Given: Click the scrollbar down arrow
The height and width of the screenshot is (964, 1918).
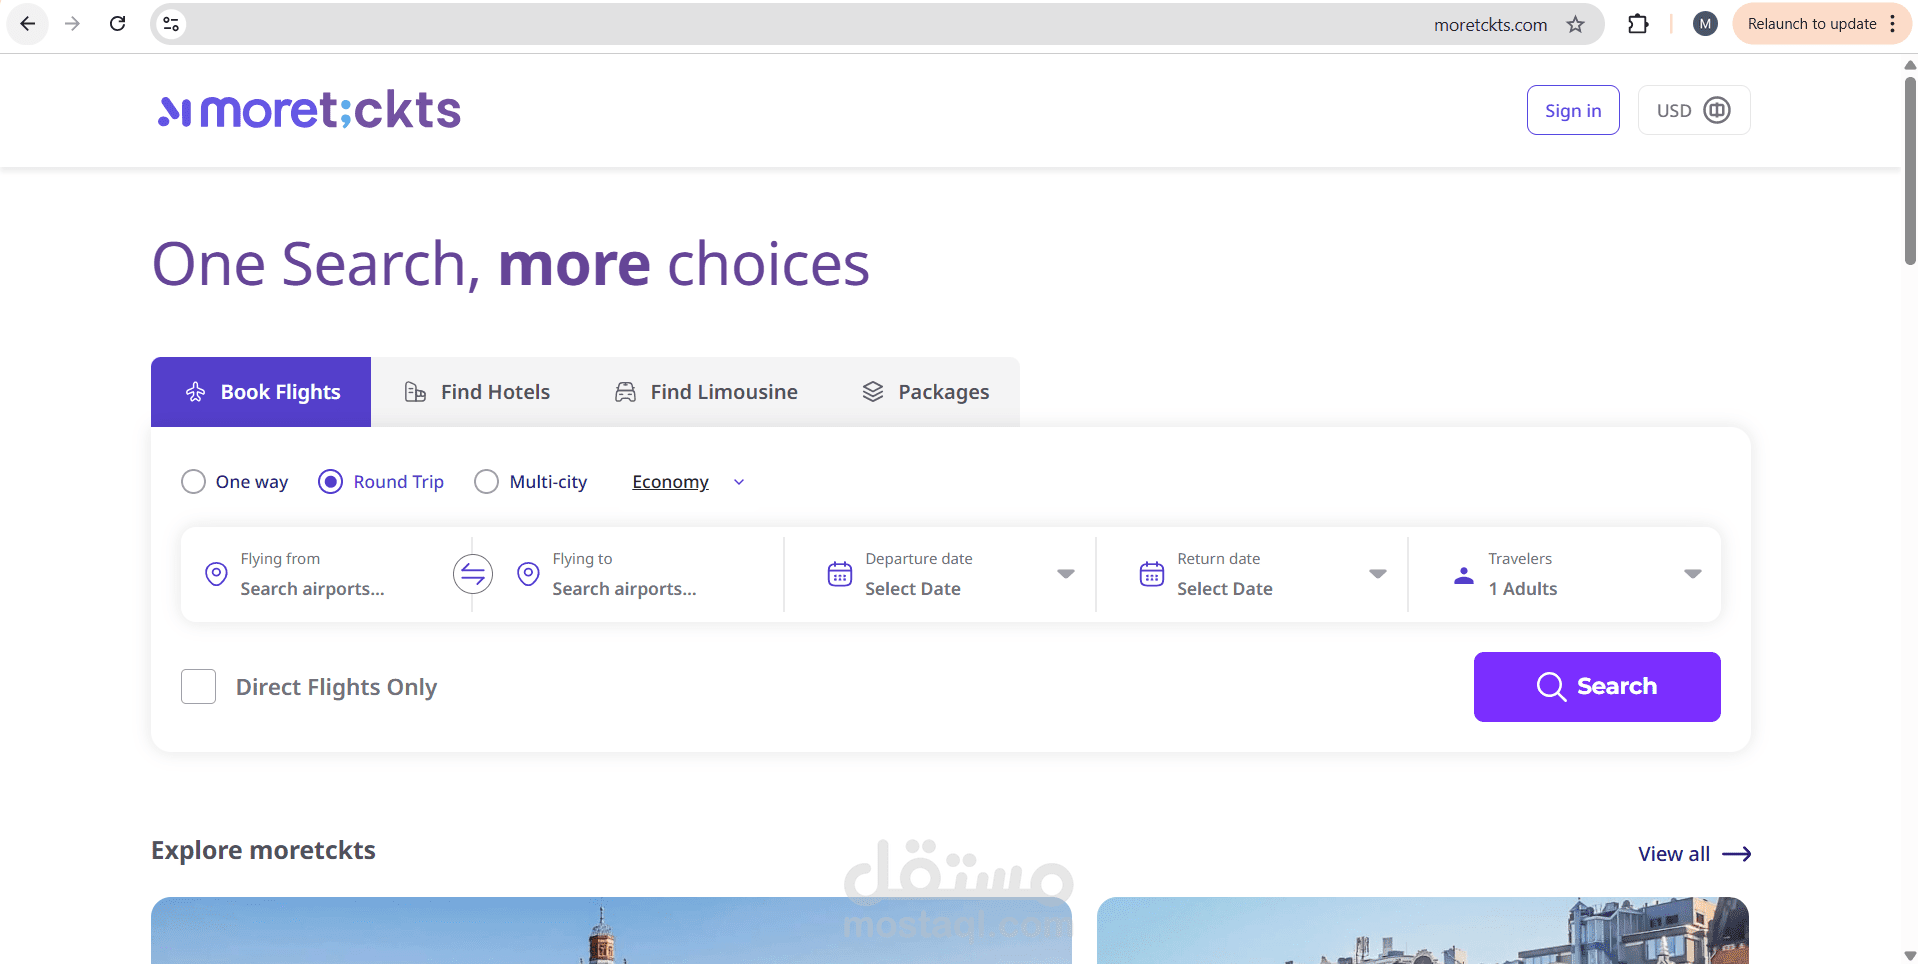Looking at the screenshot, I should 1910,956.
